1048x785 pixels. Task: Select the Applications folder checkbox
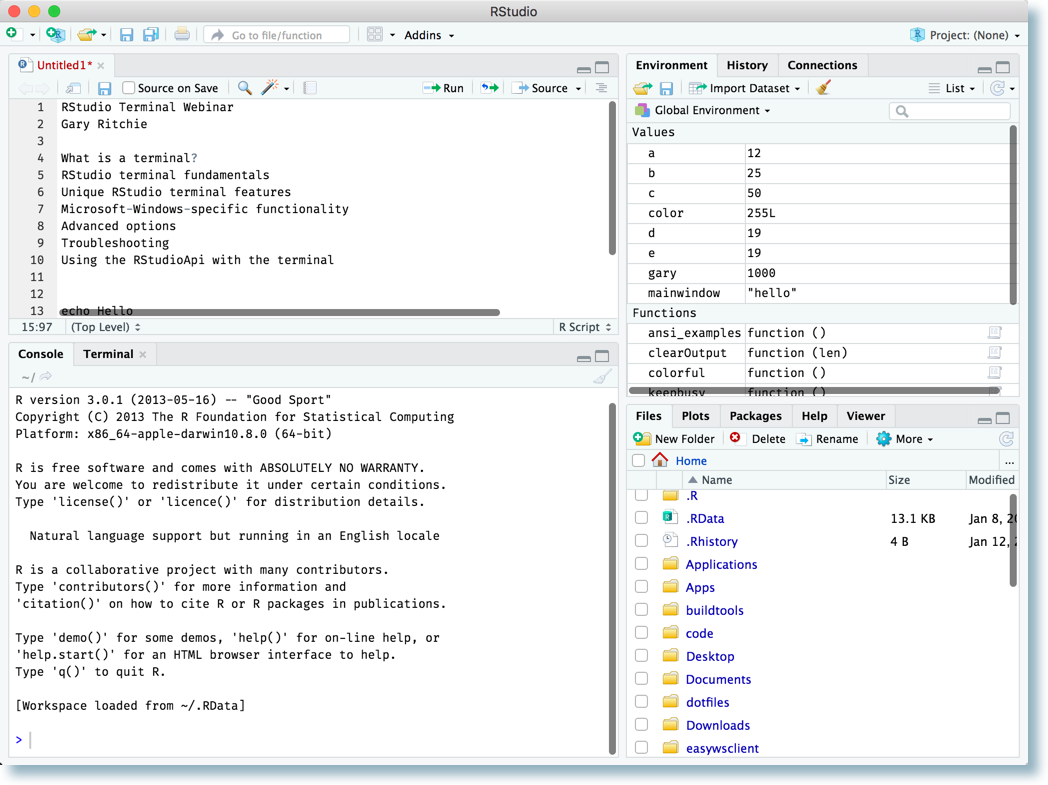point(642,564)
